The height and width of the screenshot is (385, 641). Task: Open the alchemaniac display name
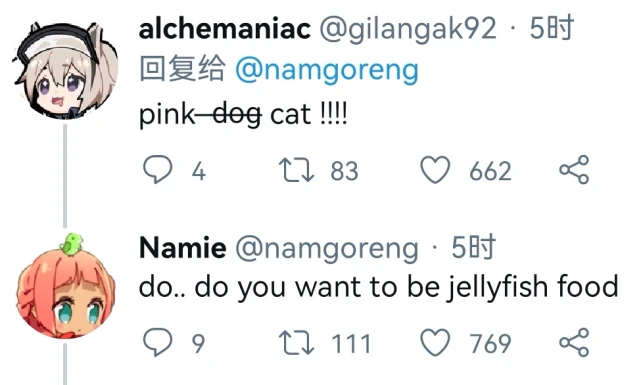coord(224,29)
